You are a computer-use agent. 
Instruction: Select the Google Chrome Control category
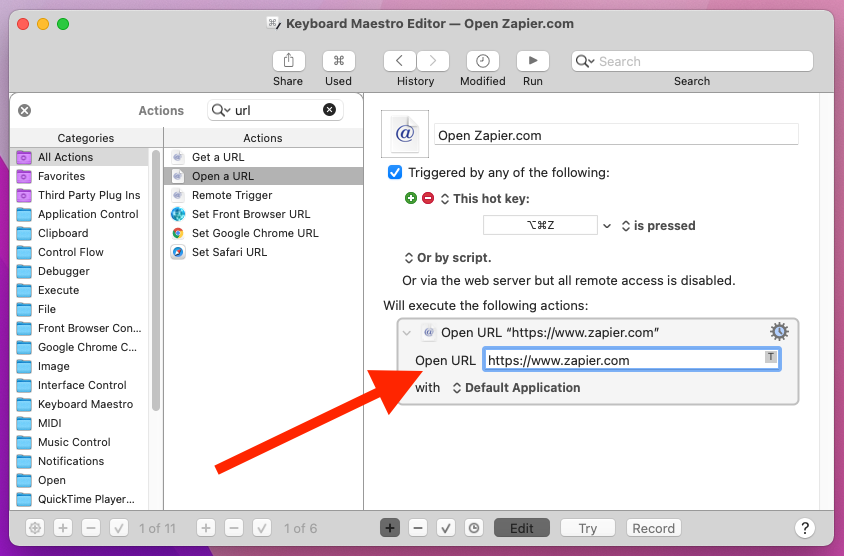[80, 347]
